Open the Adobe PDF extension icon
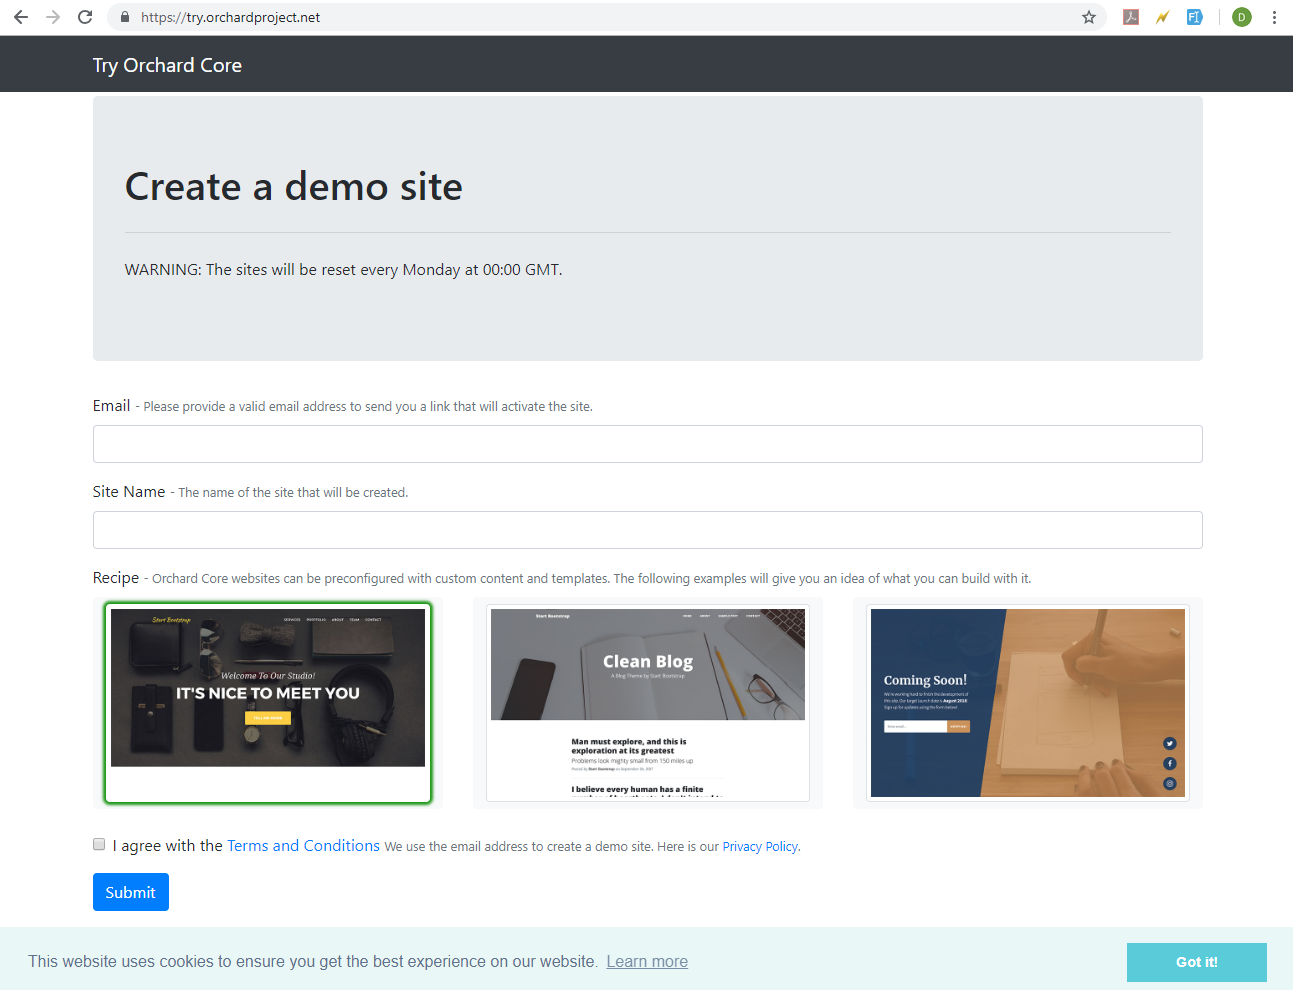 tap(1131, 17)
